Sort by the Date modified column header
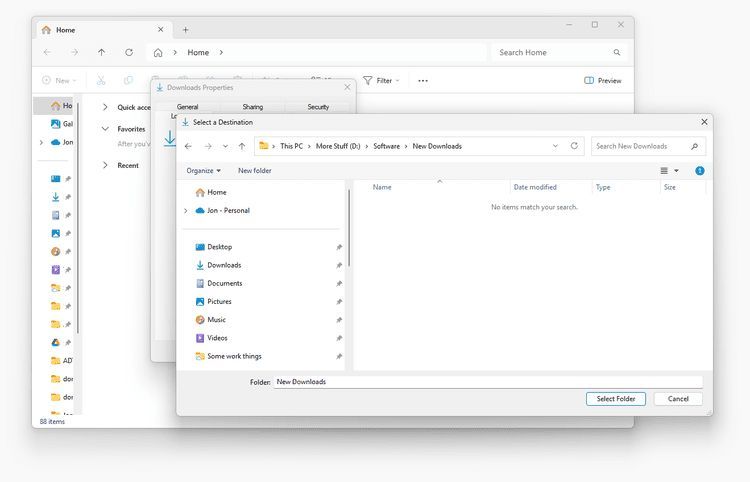The image size is (750, 482). pyautogui.click(x=535, y=187)
